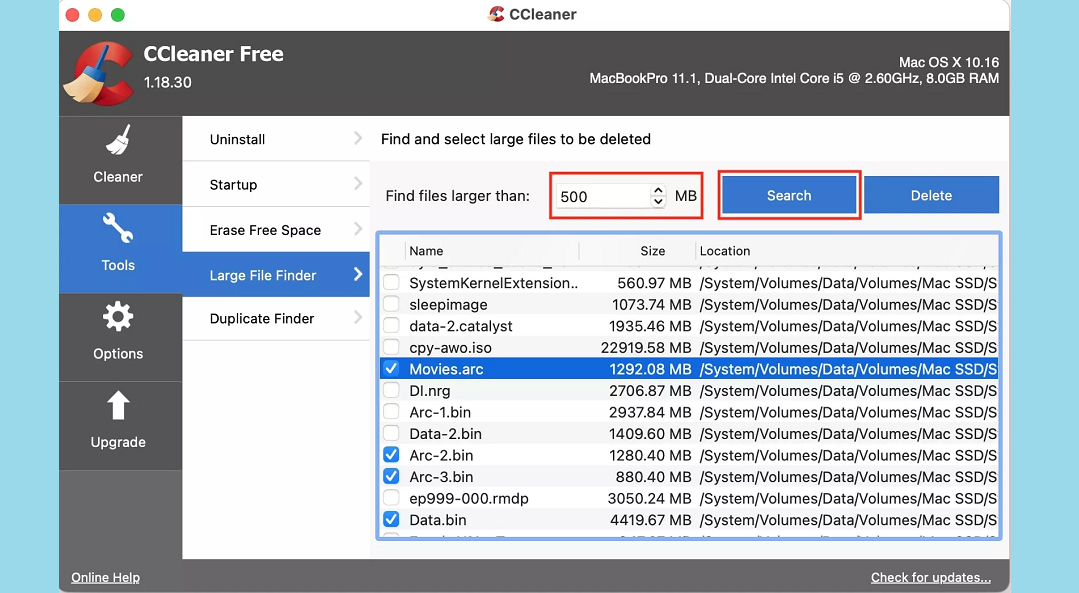Check the data-2.catalyst checkbox
Image resolution: width=1079 pixels, height=593 pixels.
(x=391, y=325)
